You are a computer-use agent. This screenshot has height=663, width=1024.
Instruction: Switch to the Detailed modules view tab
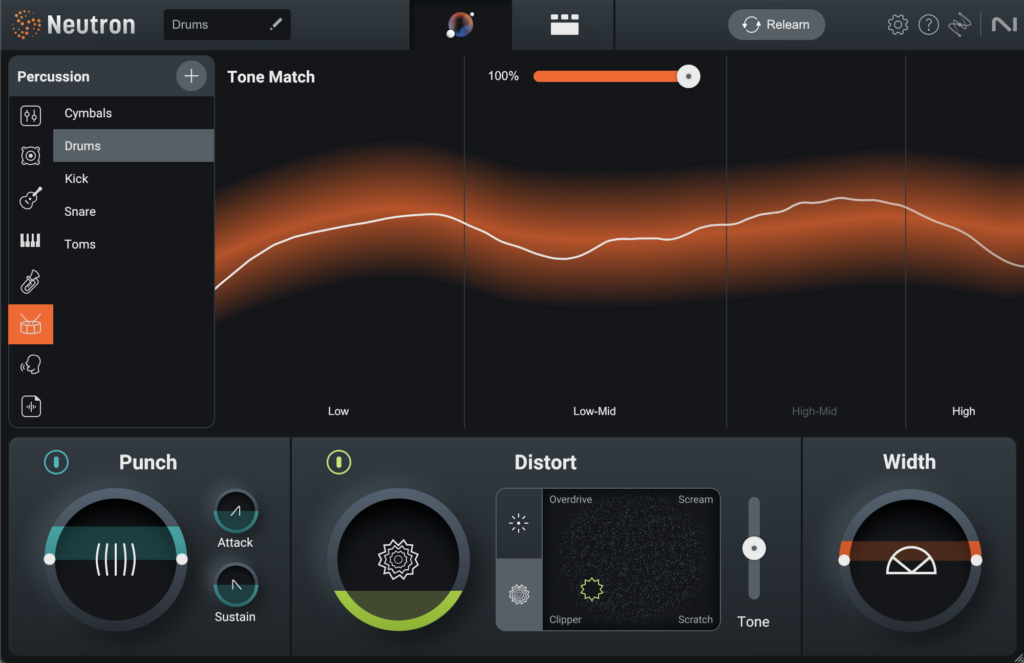pos(564,25)
